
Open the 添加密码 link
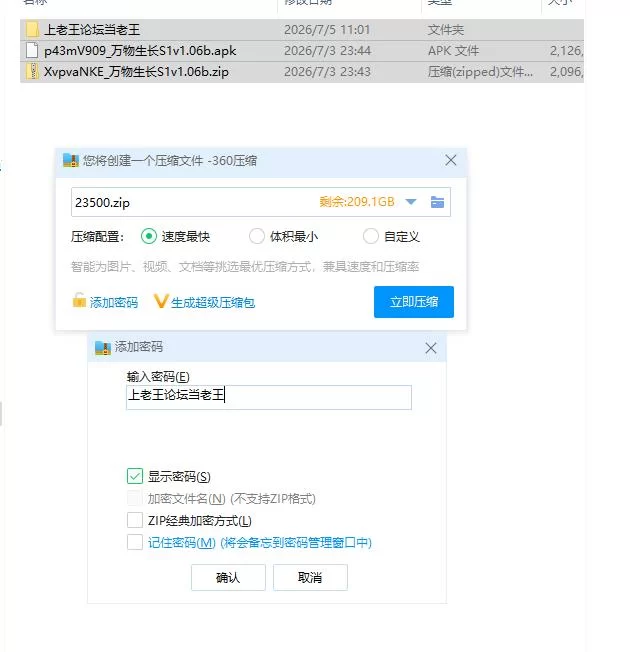click(x=114, y=302)
